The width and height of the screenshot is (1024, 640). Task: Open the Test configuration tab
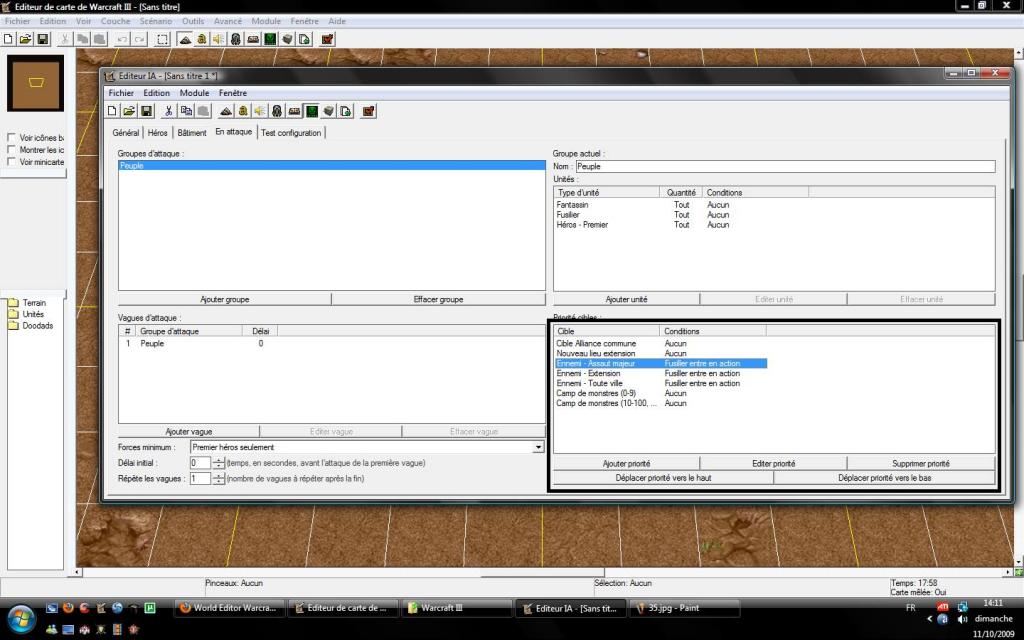(291, 133)
